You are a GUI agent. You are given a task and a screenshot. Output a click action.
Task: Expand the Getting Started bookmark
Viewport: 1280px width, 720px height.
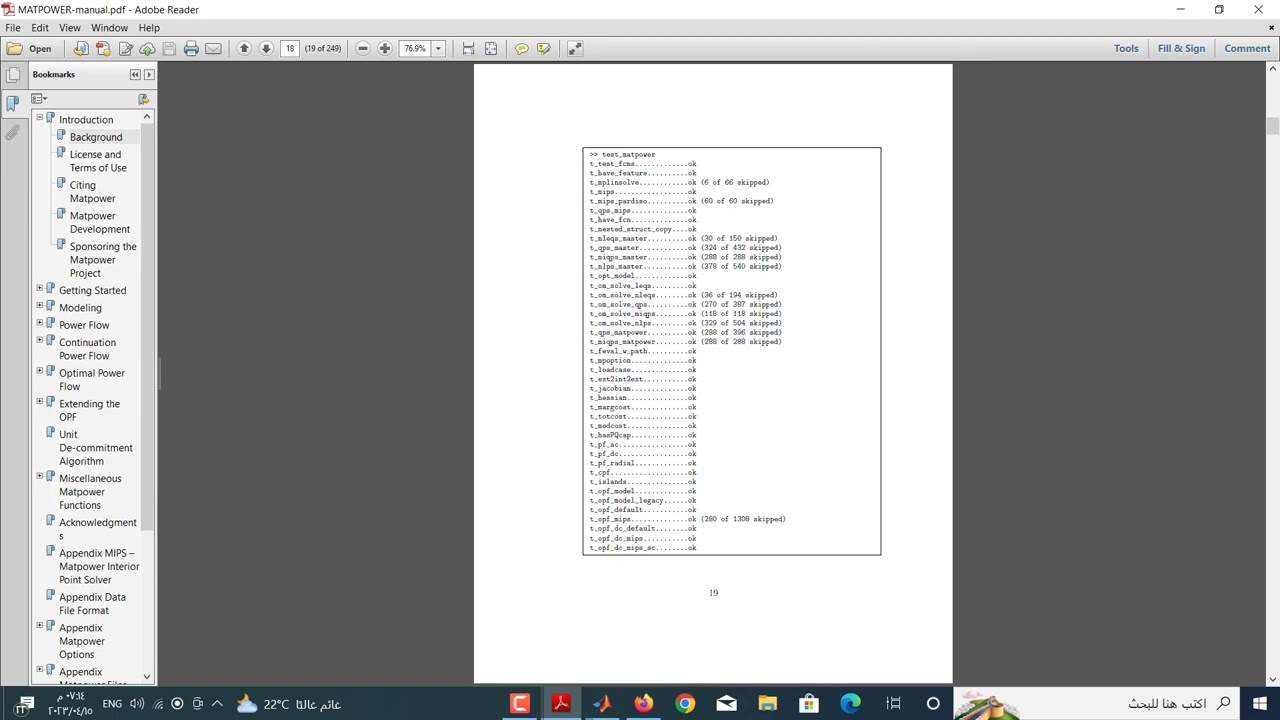tap(39, 290)
